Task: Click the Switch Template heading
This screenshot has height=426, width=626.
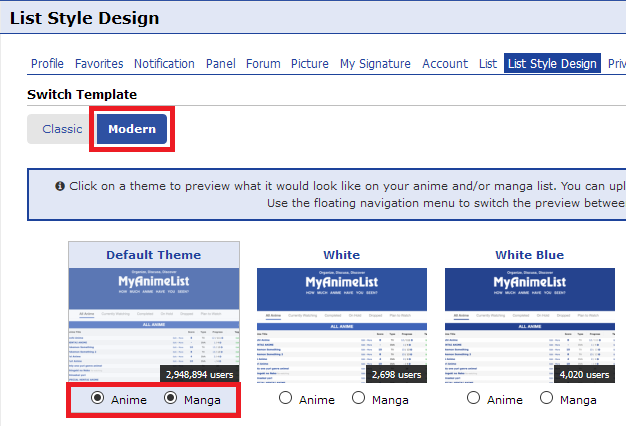Action: pos(82,95)
